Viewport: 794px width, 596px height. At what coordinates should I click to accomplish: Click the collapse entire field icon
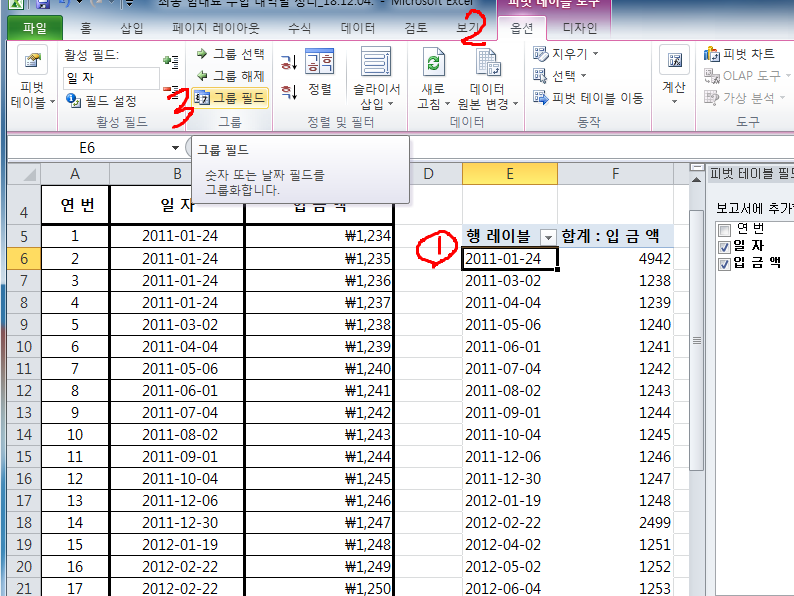171,91
